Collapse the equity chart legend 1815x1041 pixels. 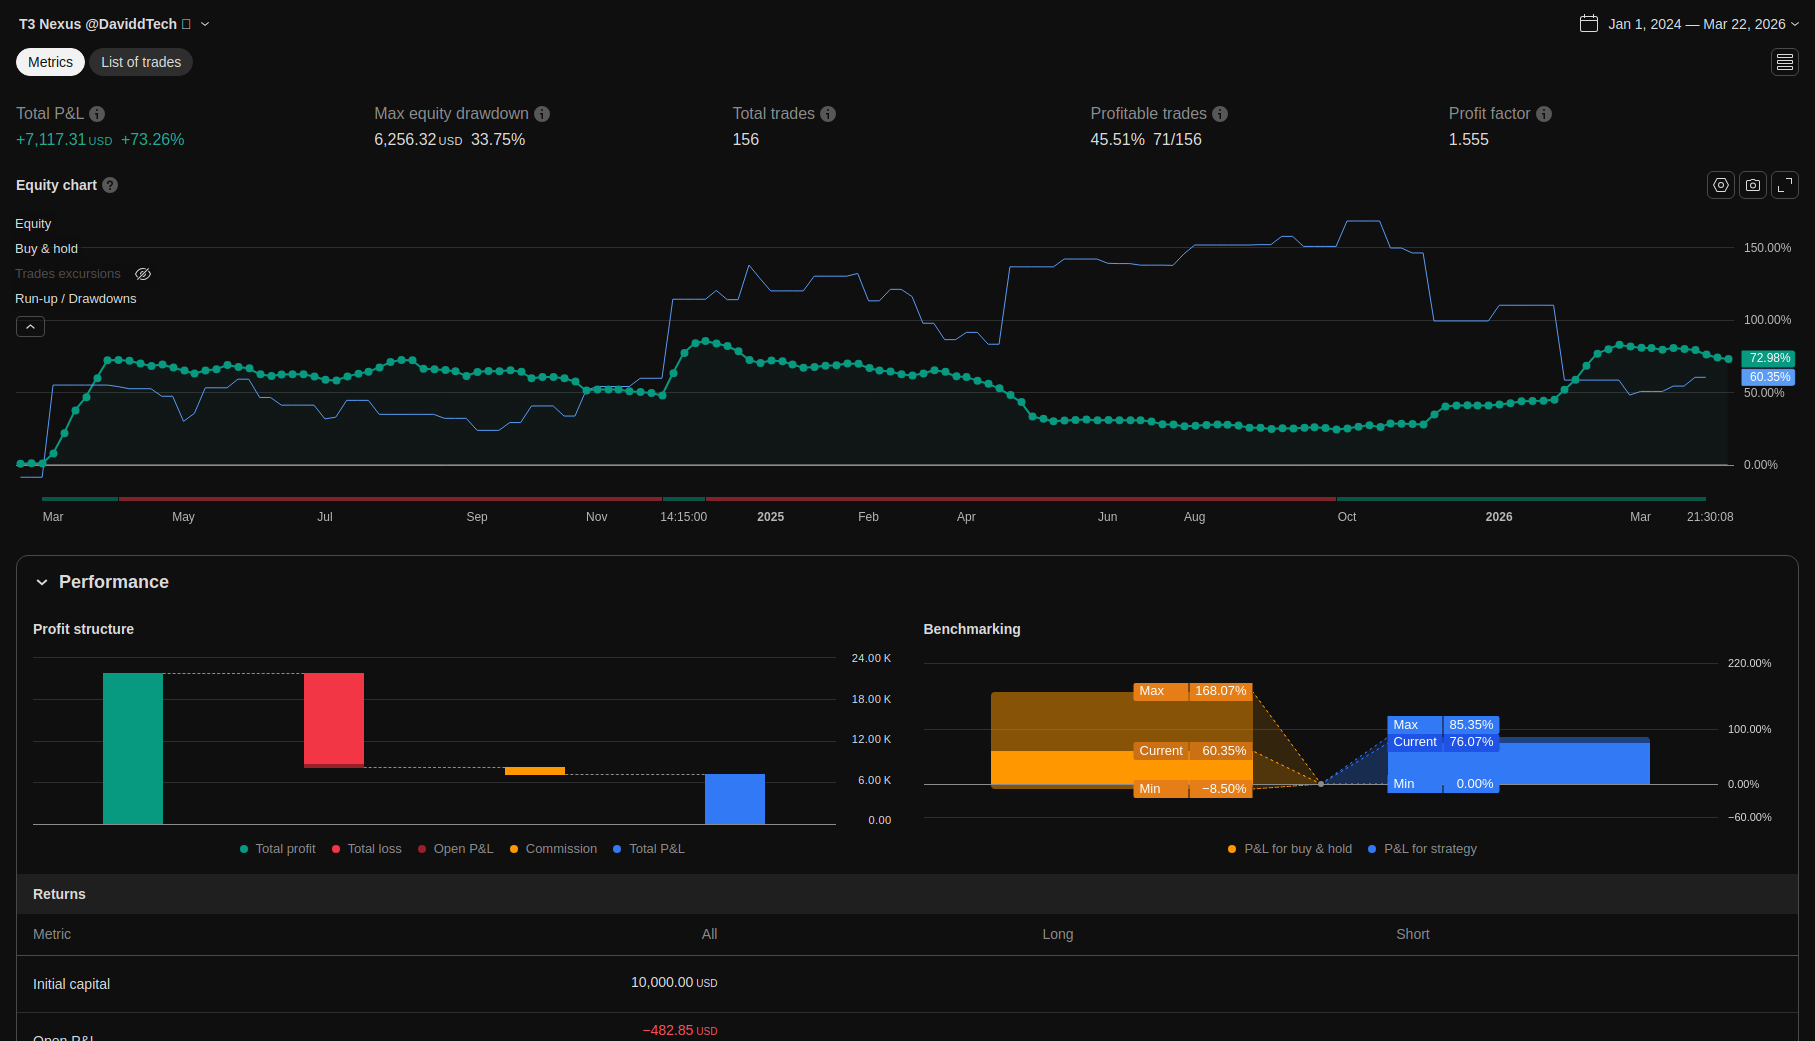[x=30, y=327]
